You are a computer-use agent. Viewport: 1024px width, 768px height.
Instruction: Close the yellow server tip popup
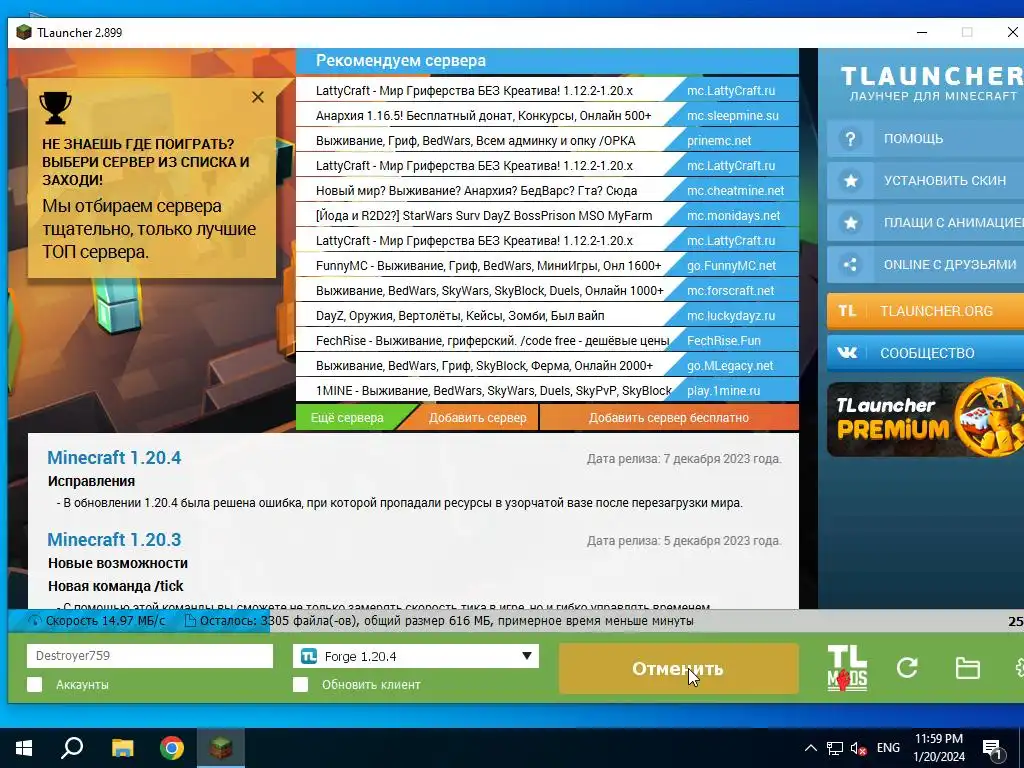tap(258, 97)
